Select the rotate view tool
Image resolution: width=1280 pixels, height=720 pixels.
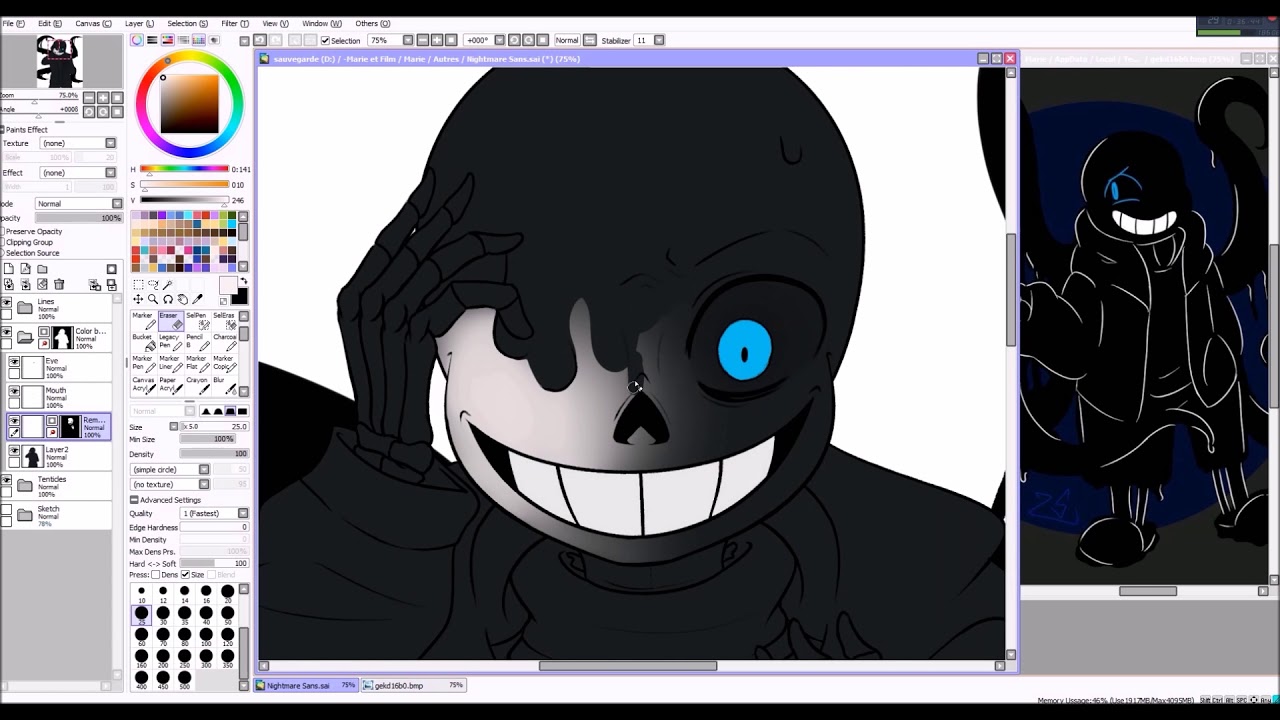(168, 300)
